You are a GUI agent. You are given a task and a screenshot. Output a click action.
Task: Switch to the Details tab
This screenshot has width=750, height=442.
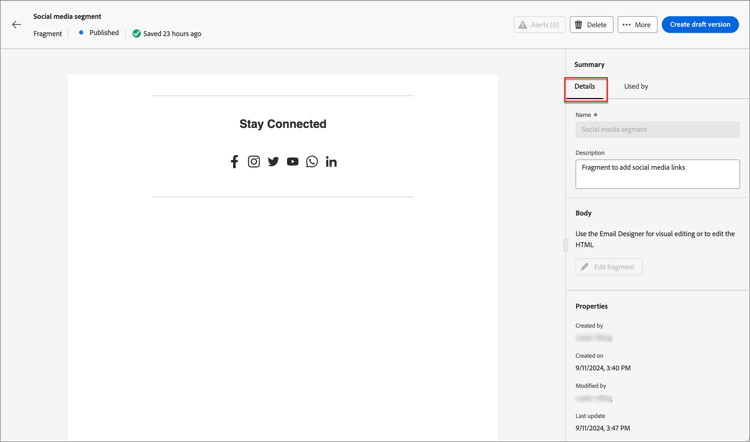pyautogui.click(x=585, y=87)
